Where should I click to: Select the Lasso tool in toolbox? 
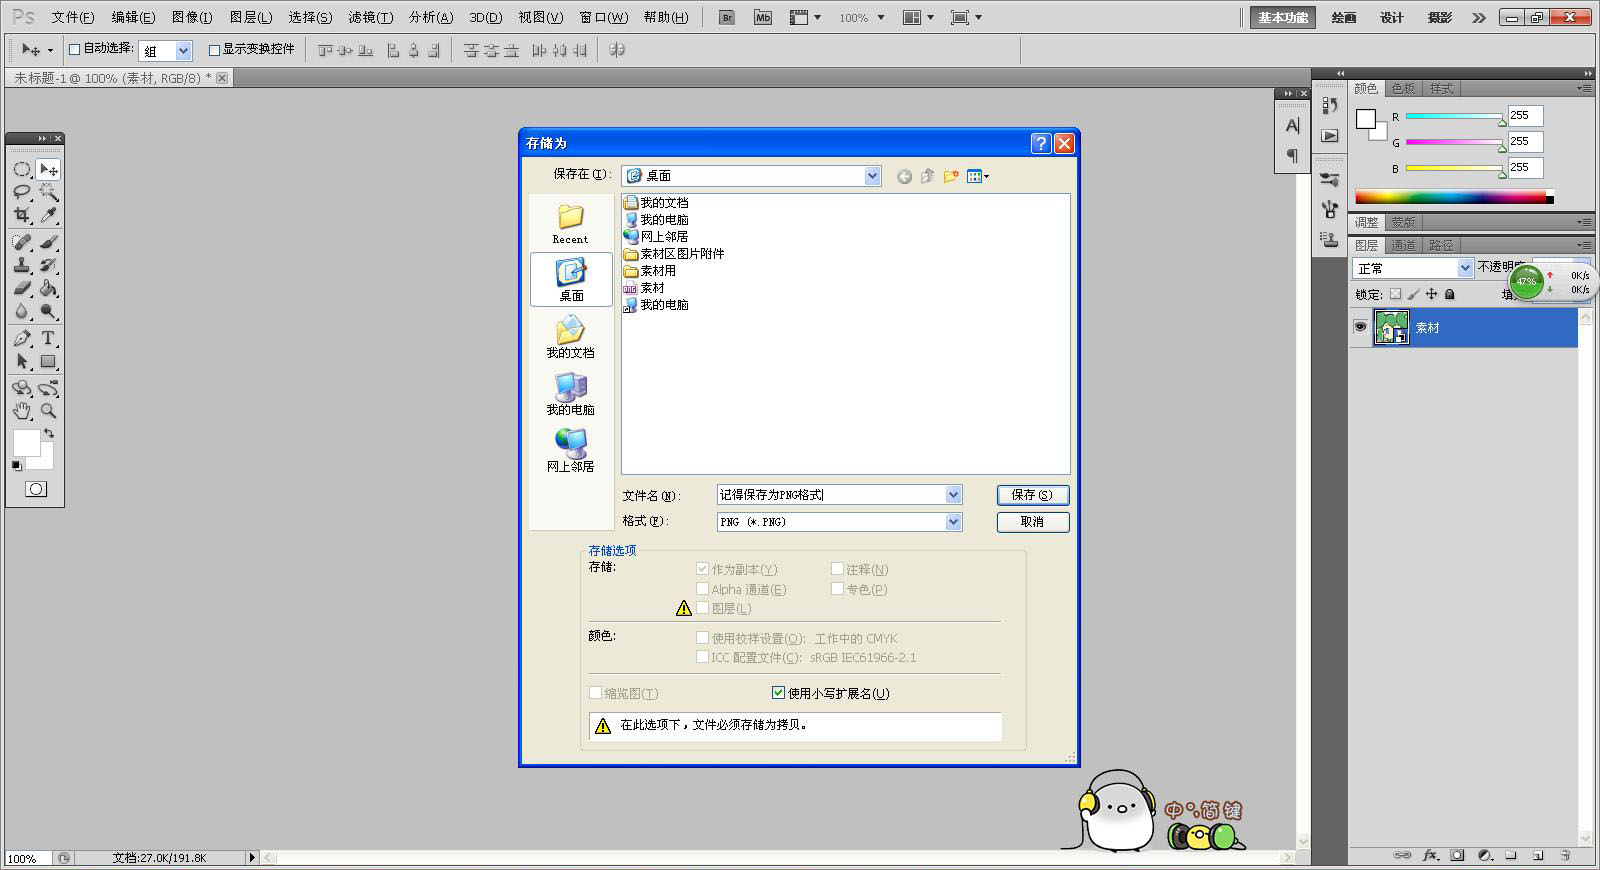(x=22, y=192)
